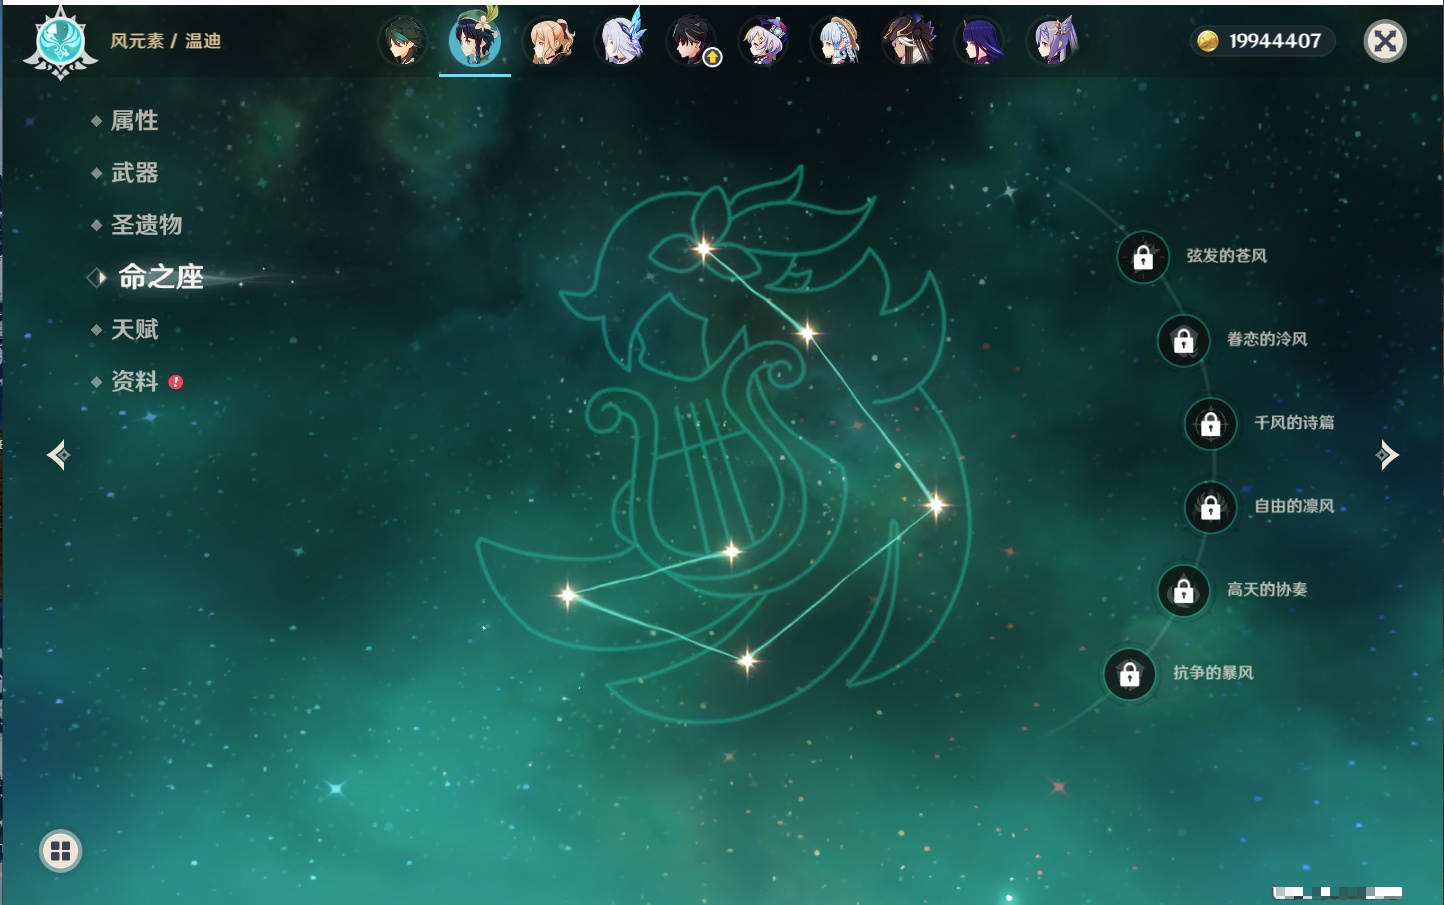1444x905 pixels.
Task: Open the 武器 weapon menu
Action: [x=135, y=173]
